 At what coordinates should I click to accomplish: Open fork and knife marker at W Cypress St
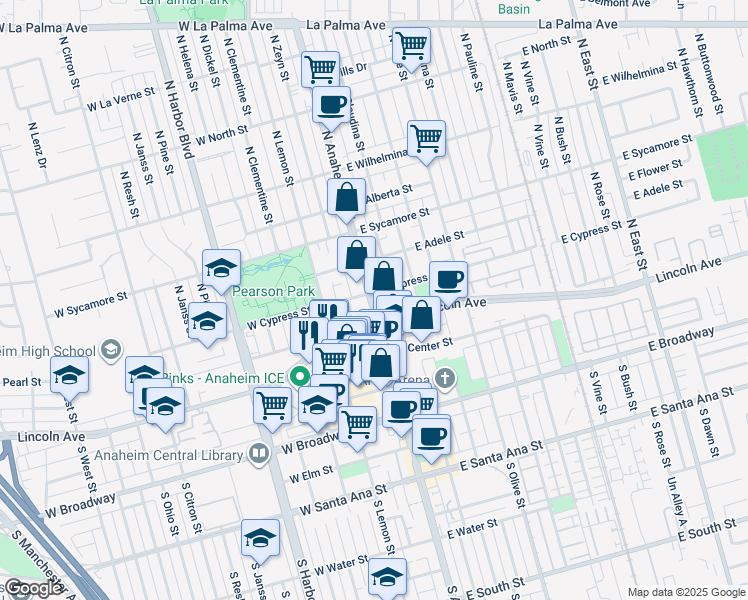pyautogui.click(x=329, y=311)
